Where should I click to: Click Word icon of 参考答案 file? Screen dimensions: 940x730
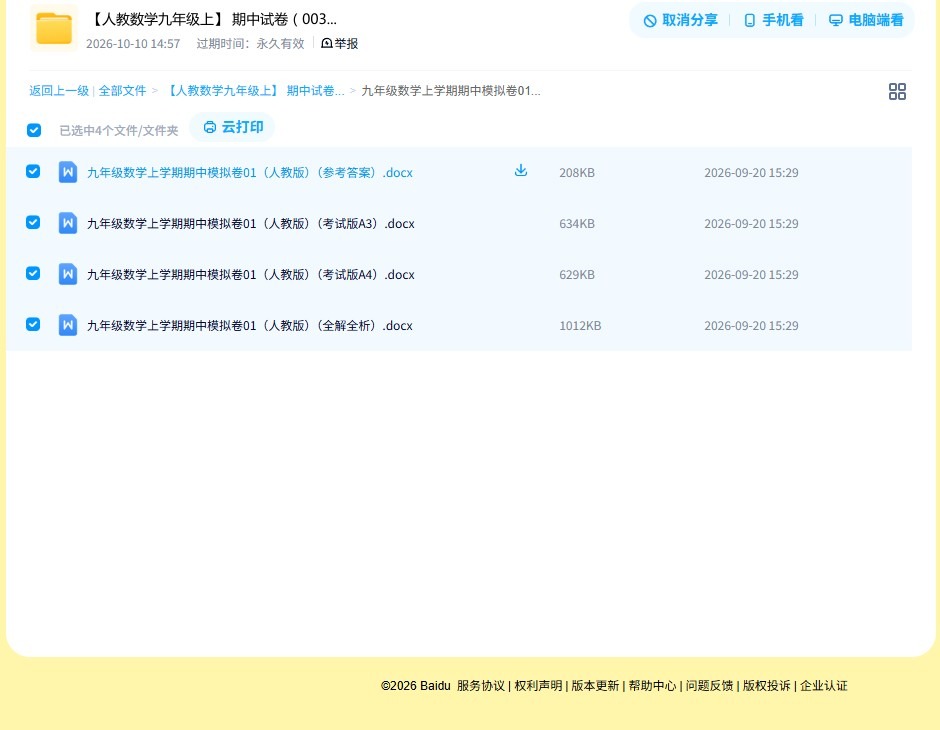[68, 173]
